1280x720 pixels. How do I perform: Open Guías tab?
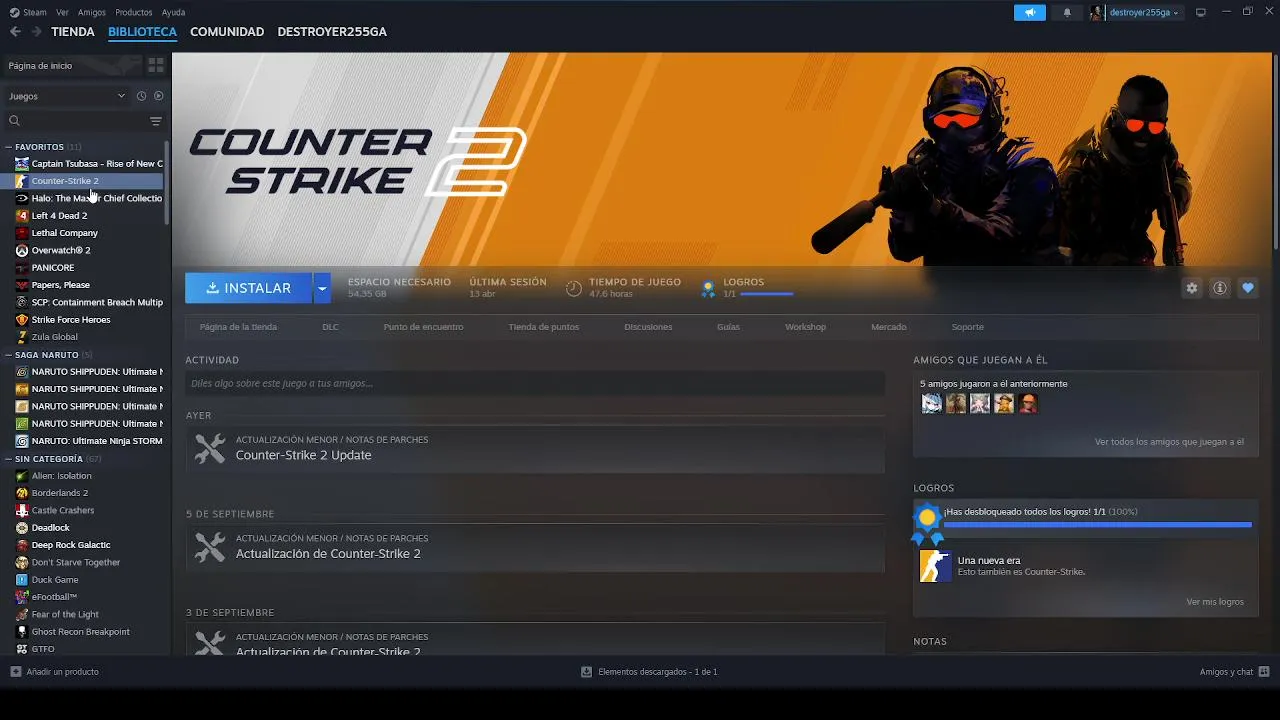coord(728,327)
